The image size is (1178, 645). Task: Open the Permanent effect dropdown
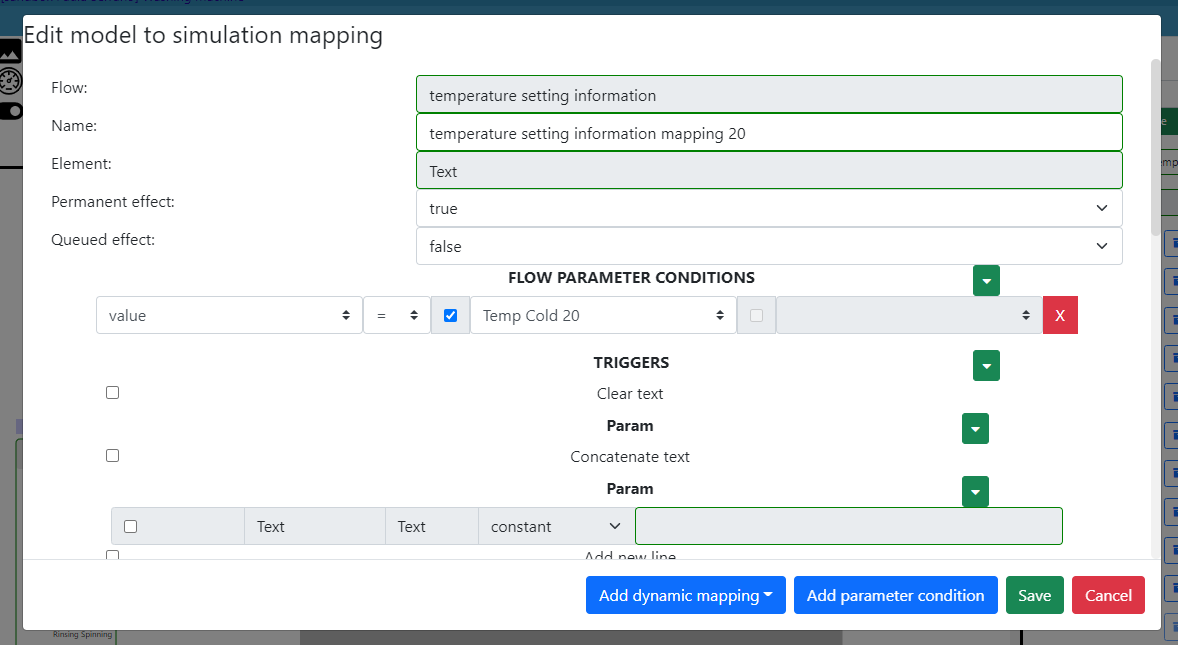[x=769, y=208]
